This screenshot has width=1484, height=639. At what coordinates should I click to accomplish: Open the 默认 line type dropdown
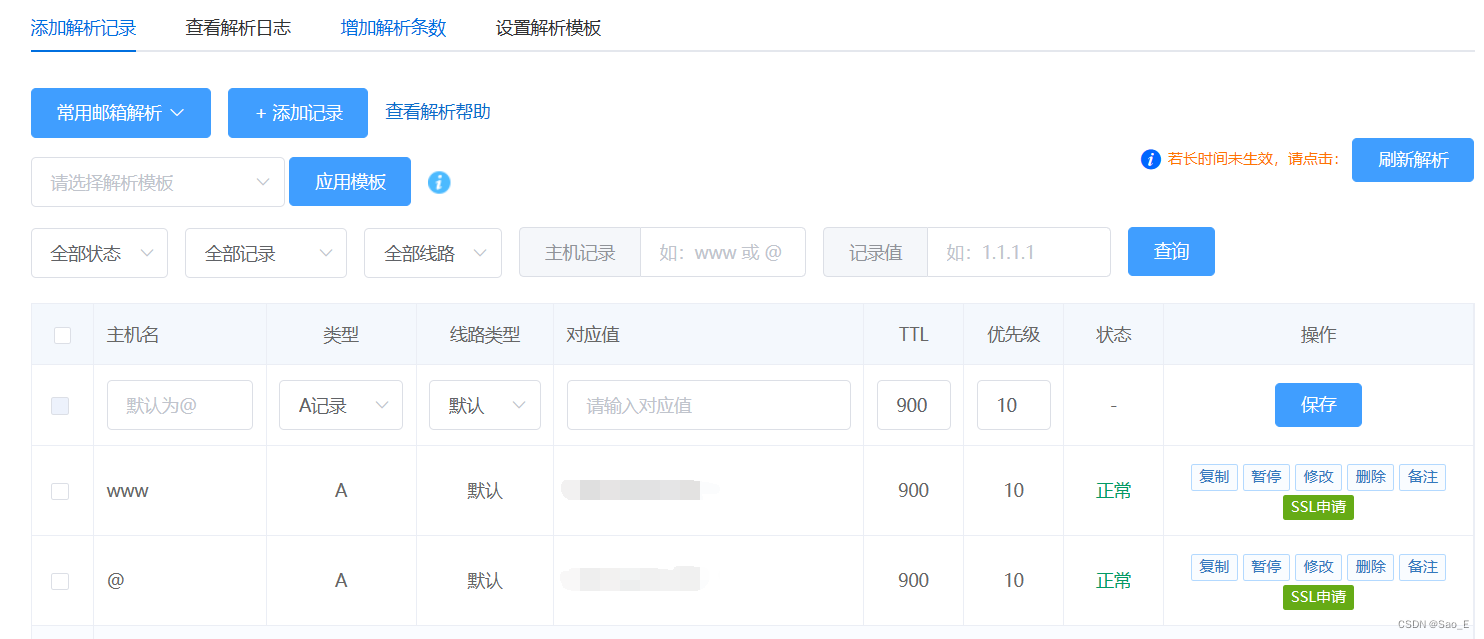(485, 404)
